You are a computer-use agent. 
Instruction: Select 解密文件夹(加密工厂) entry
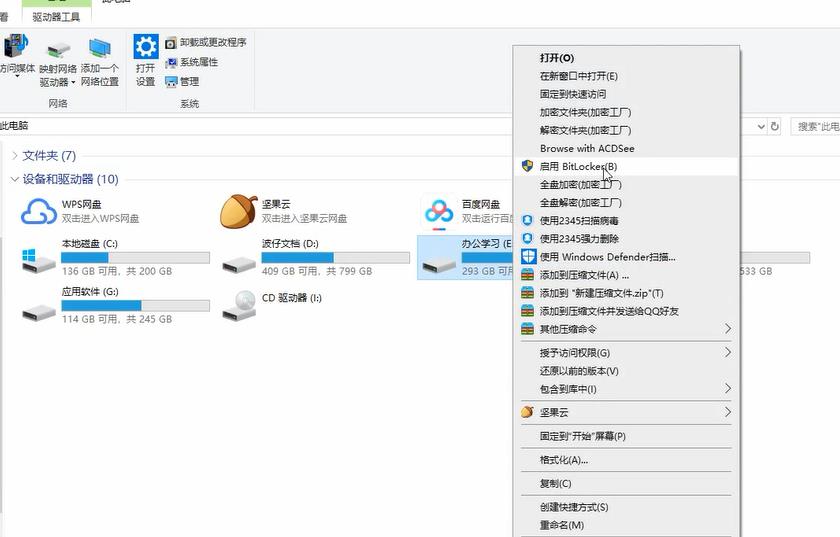[627, 130]
